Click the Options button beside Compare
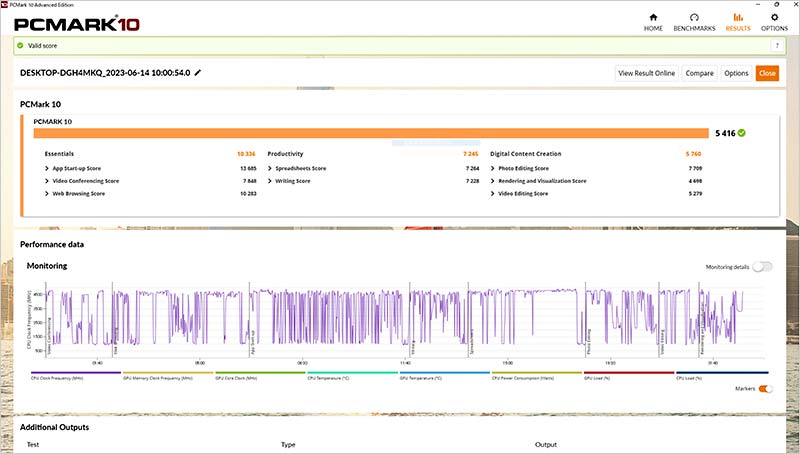Screen dimensions: 800x454 [x=736, y=73]
